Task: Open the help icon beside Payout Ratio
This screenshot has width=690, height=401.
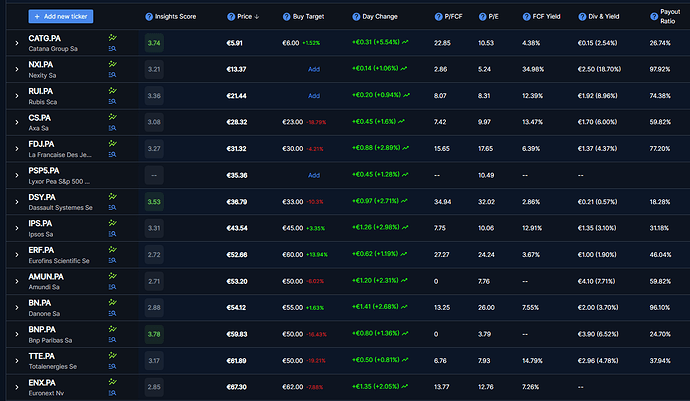Action: [654, 17]
